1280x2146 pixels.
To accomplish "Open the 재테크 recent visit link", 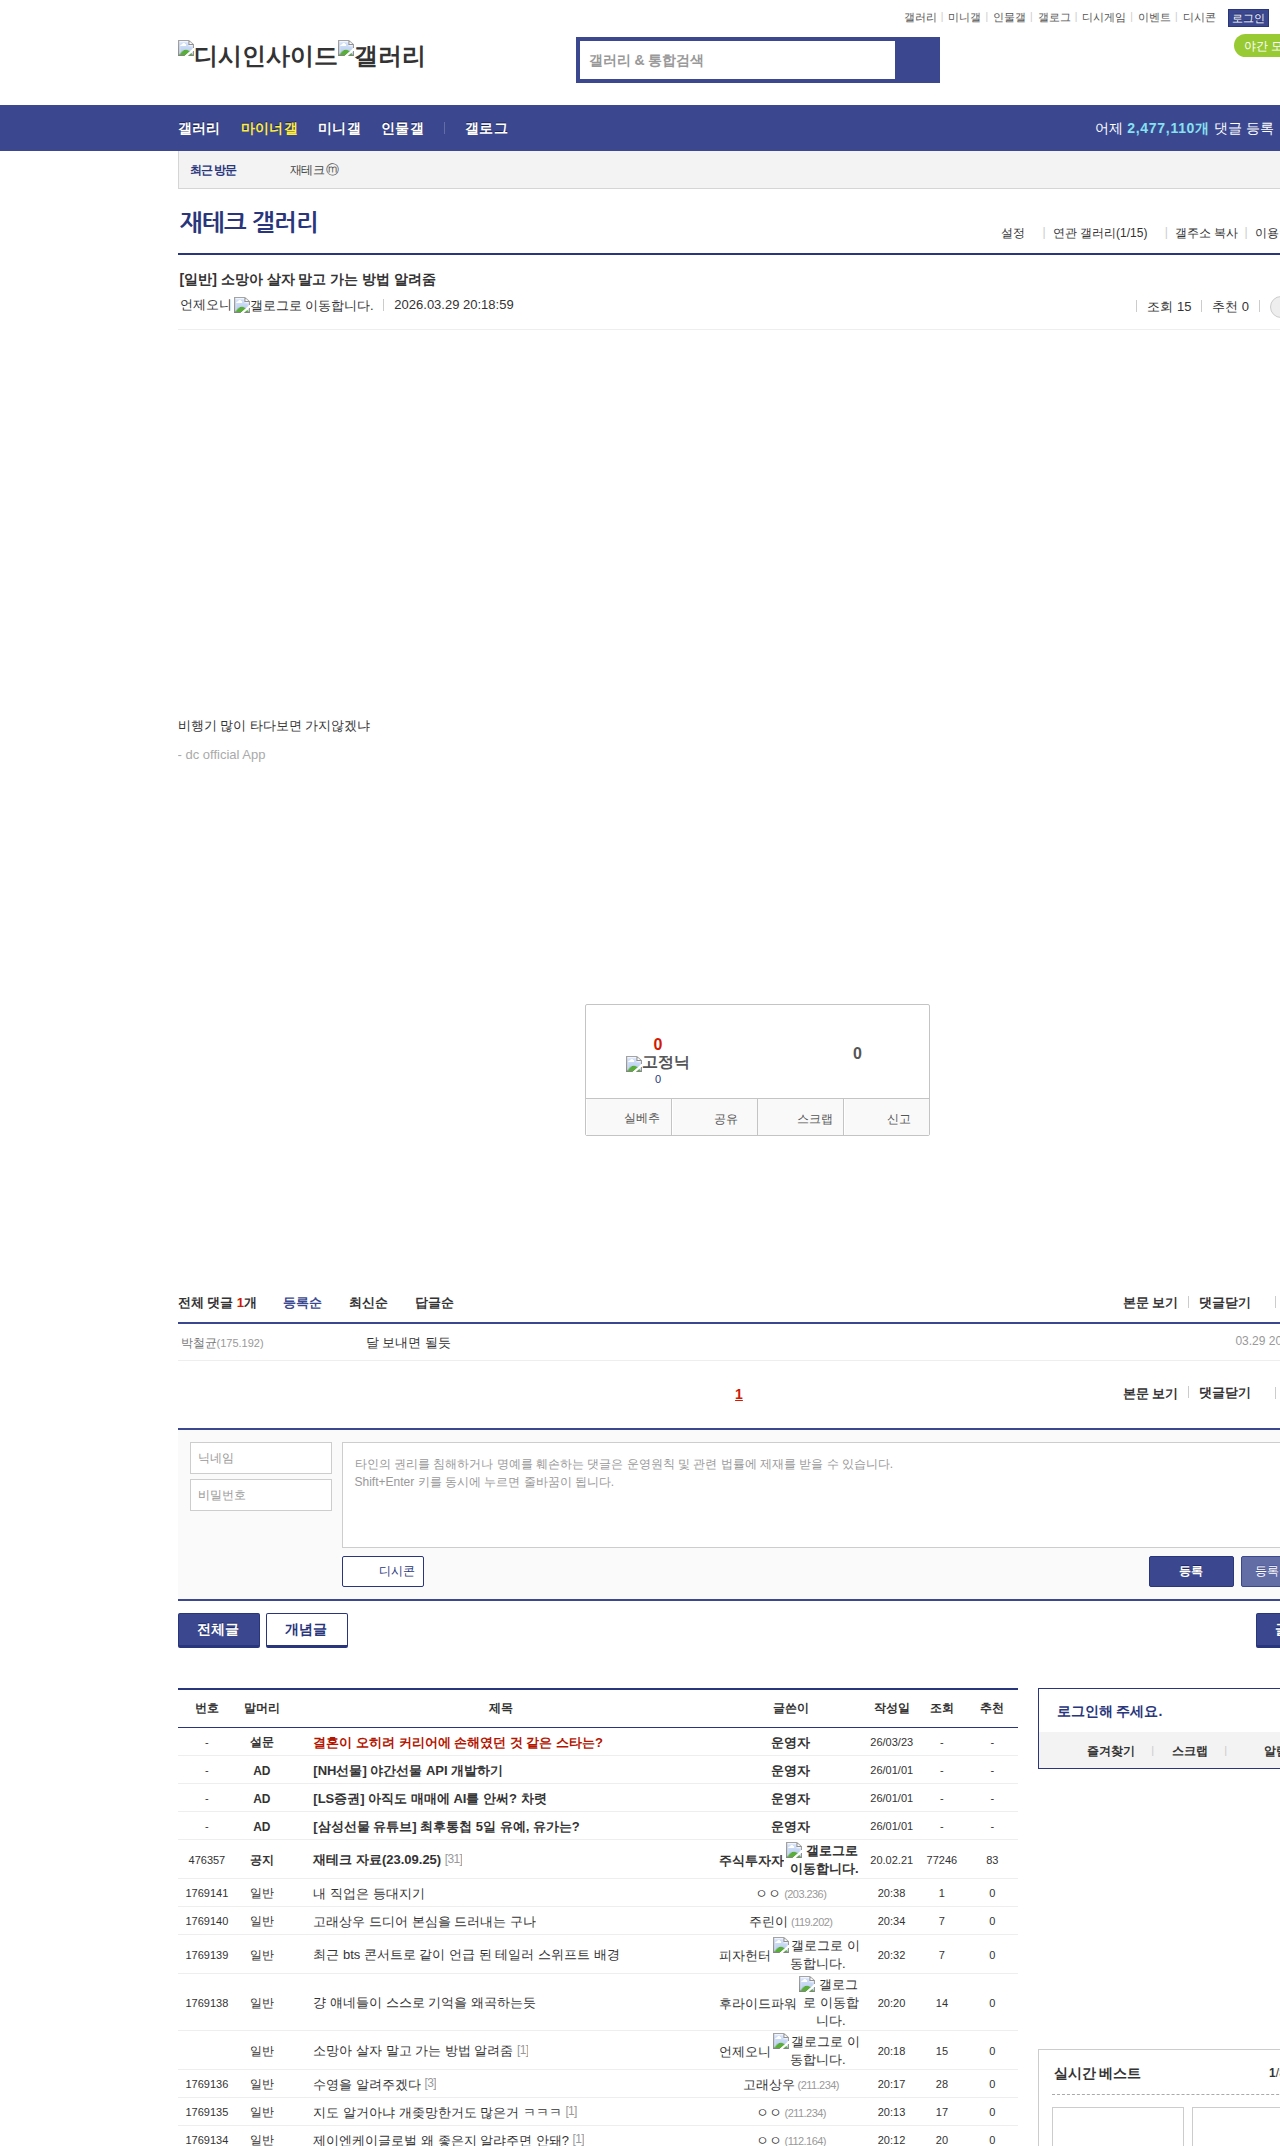I will click(x=307, y=171).
